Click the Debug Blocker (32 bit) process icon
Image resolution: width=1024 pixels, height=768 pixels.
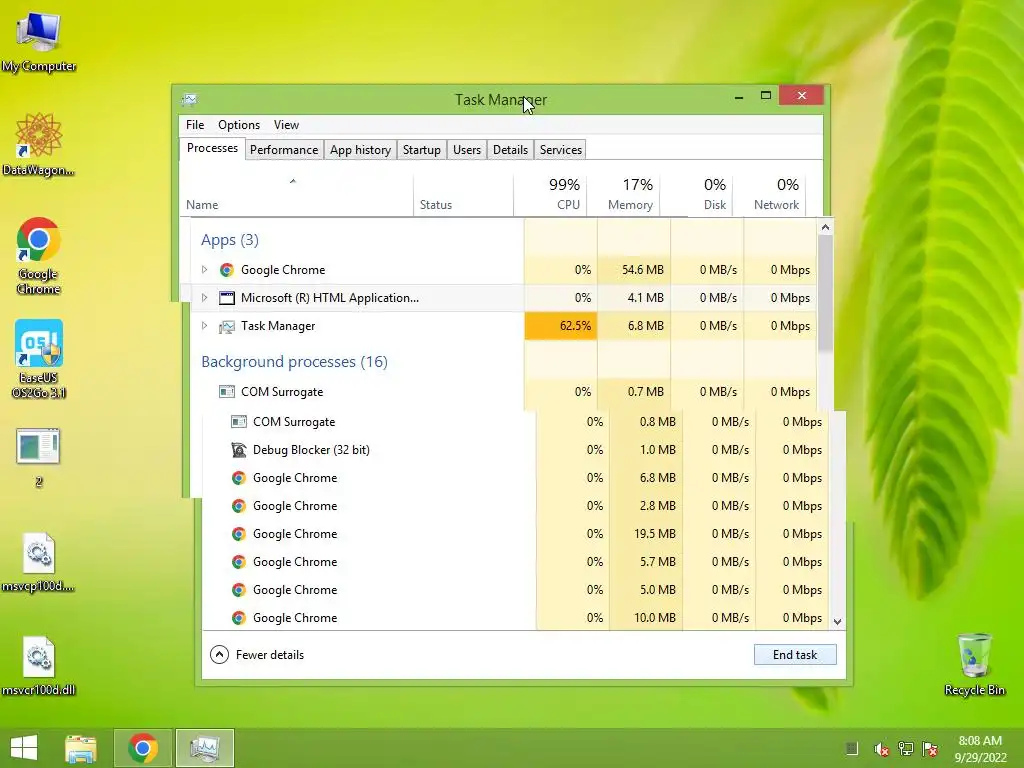click(239, 450)
